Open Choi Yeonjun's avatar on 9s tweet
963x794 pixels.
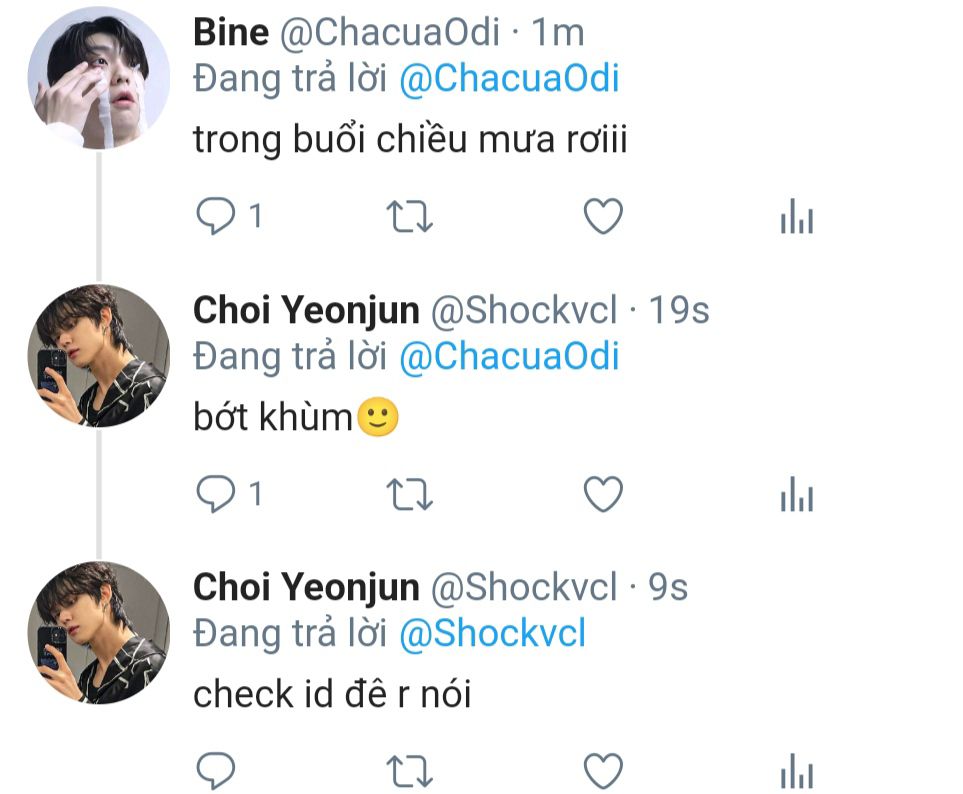(99, 632)
